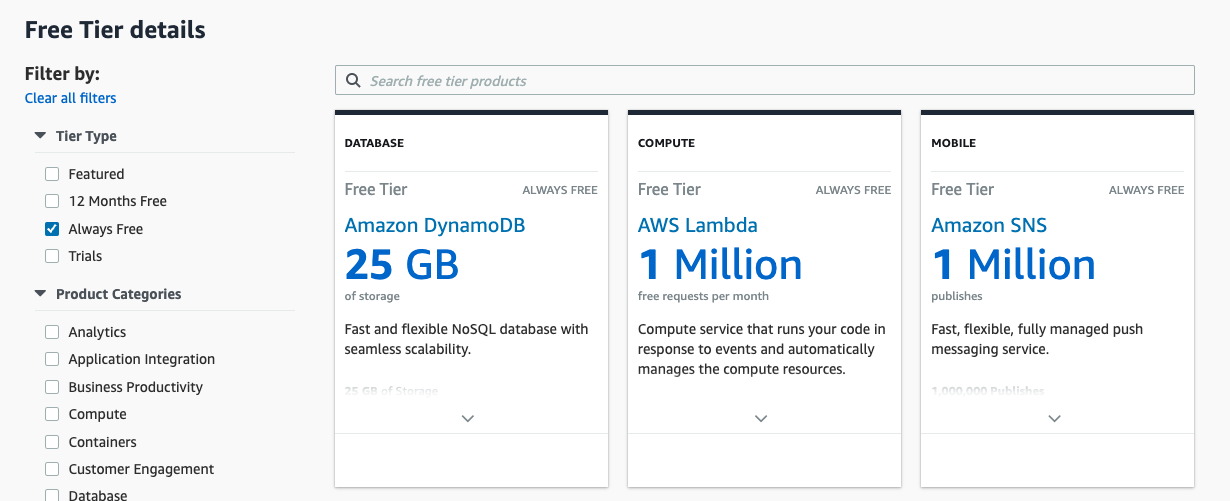Tick the Trials checkbox

tap(52, 256)
